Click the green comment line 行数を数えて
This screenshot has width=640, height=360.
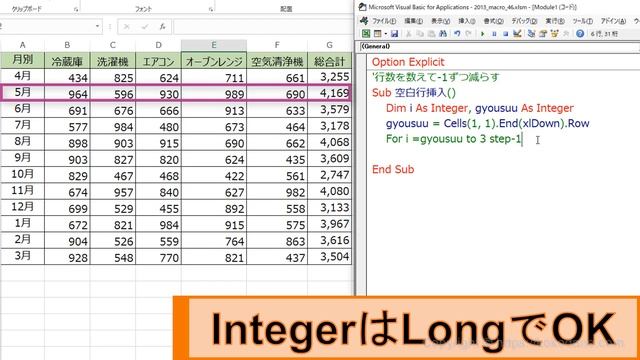click(x=436, y=77)
